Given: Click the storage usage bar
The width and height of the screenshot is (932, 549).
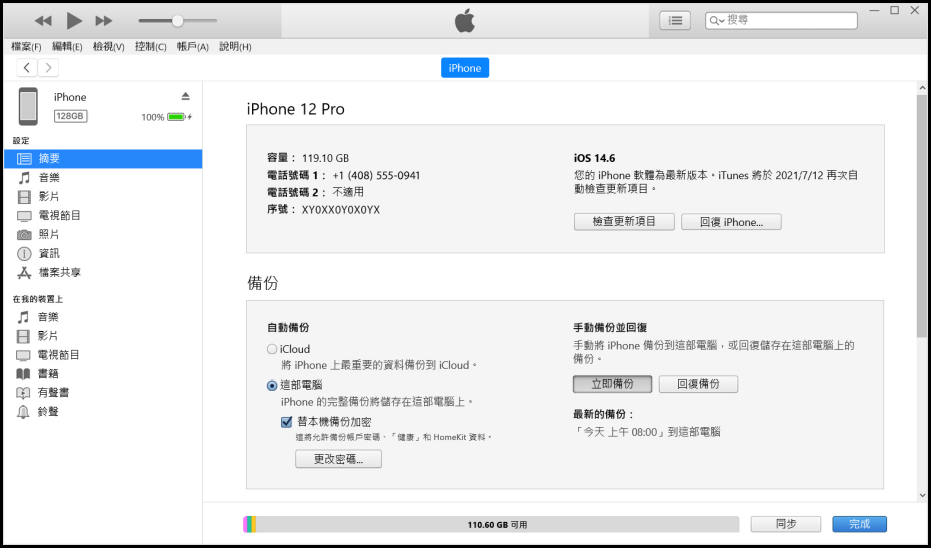Looking at the screenshot, I should click(491, 524).
